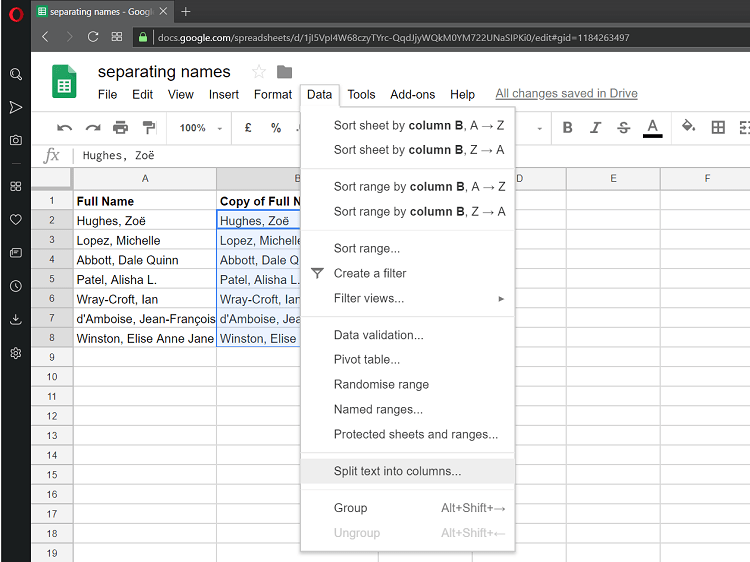Click the redo arrow icon
This screenshot has width=750, height=562.
point(93,127)
